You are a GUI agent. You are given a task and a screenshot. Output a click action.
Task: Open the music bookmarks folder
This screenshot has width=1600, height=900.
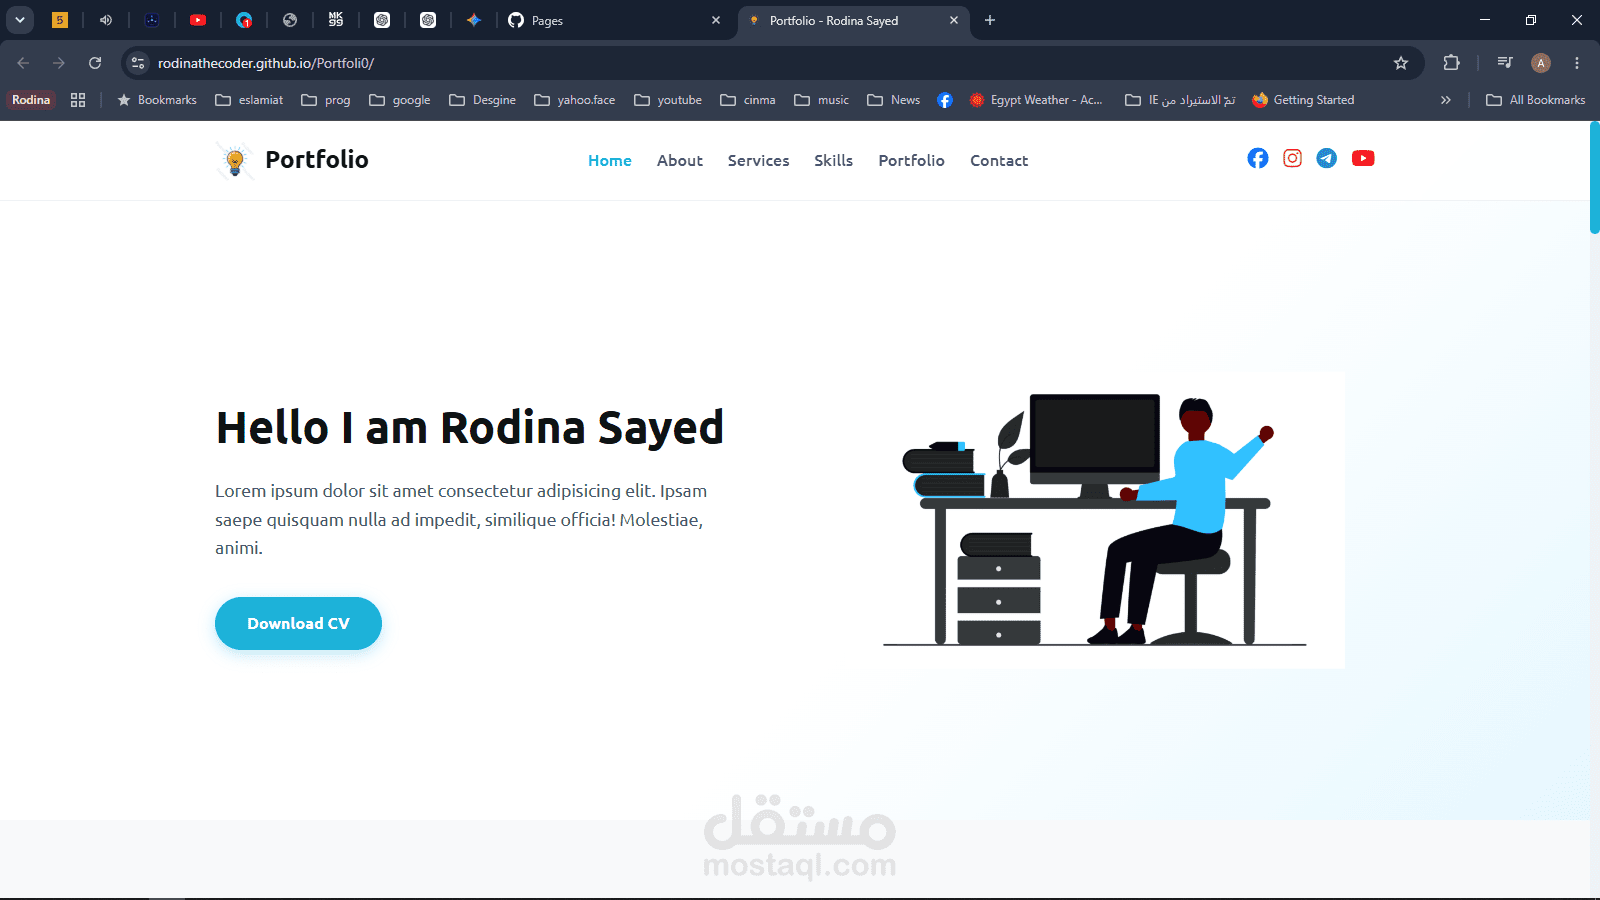pyautogui.click(x=822, y=100)
